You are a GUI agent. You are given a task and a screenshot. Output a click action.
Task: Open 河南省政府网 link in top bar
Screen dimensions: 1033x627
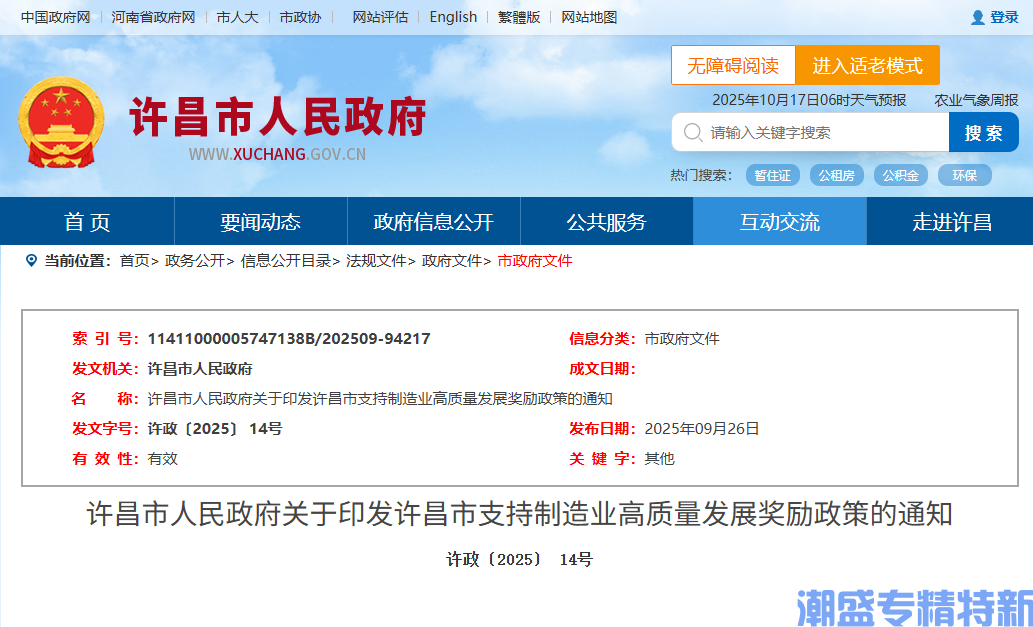[x=153, y=17]
